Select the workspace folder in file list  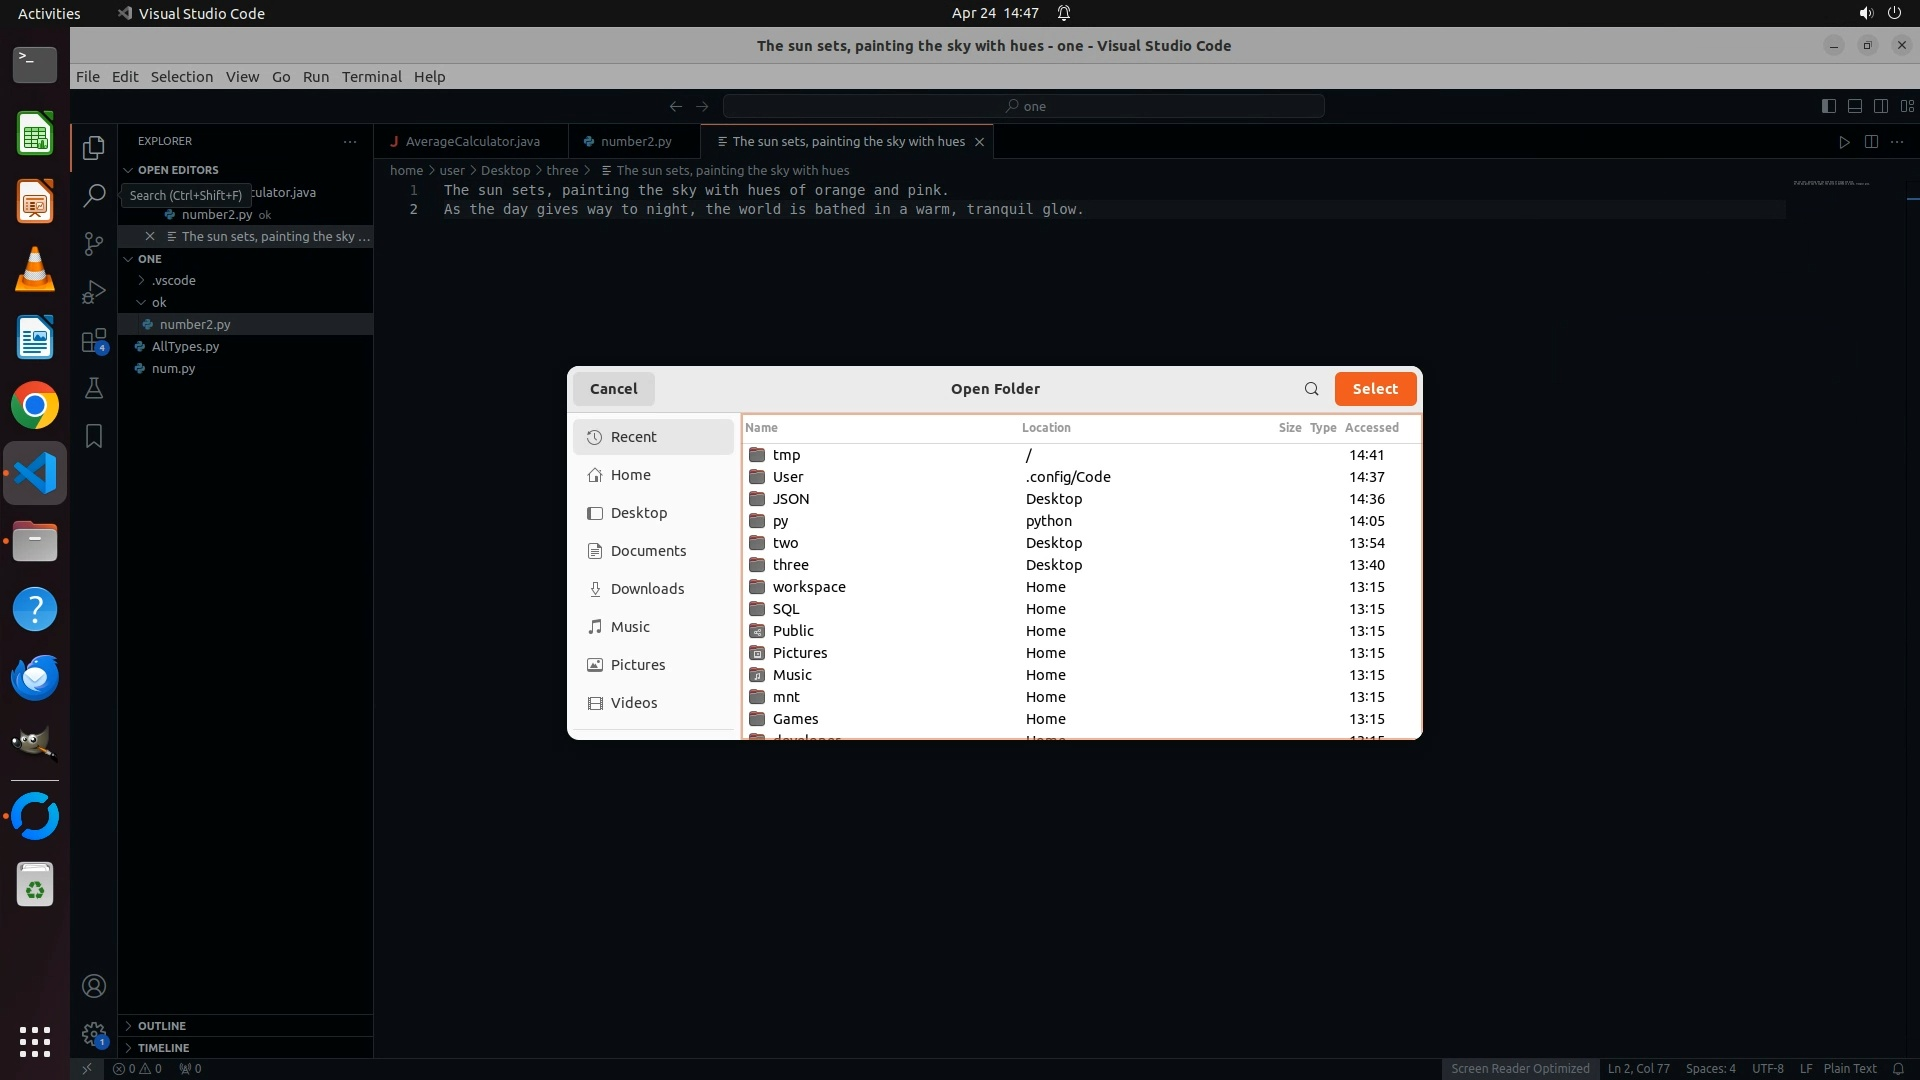808,587
